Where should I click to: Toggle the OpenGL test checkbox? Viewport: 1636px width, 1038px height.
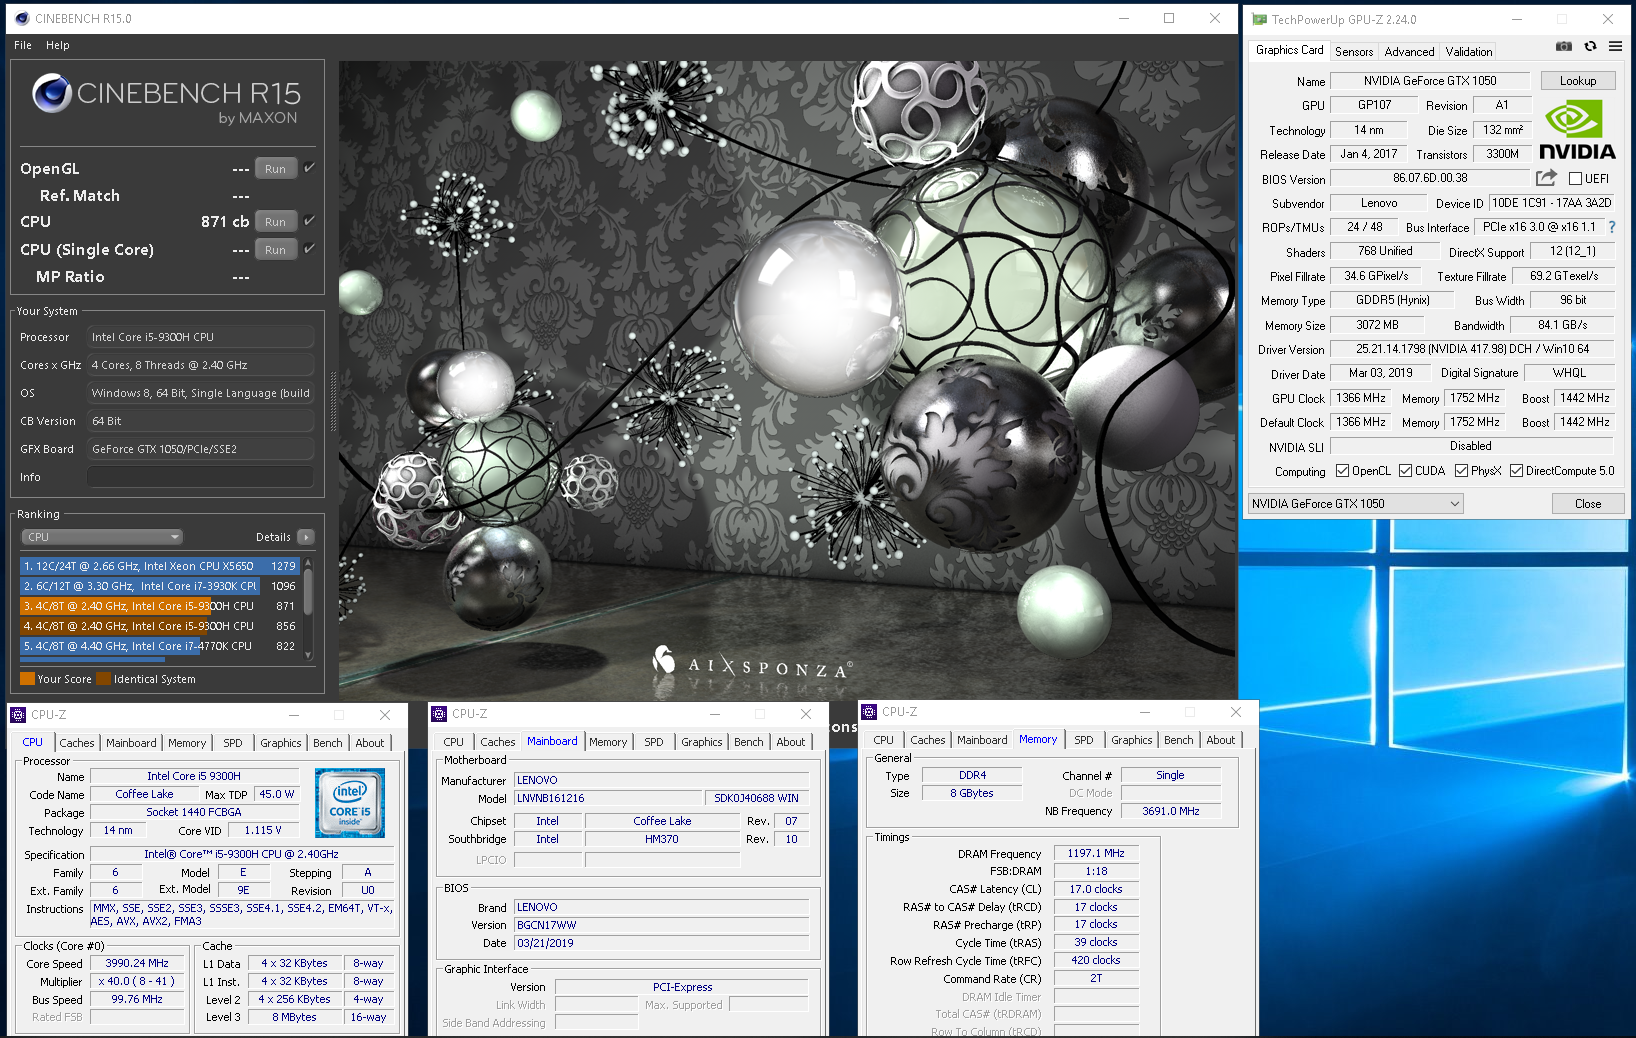(x=310, y=168)
